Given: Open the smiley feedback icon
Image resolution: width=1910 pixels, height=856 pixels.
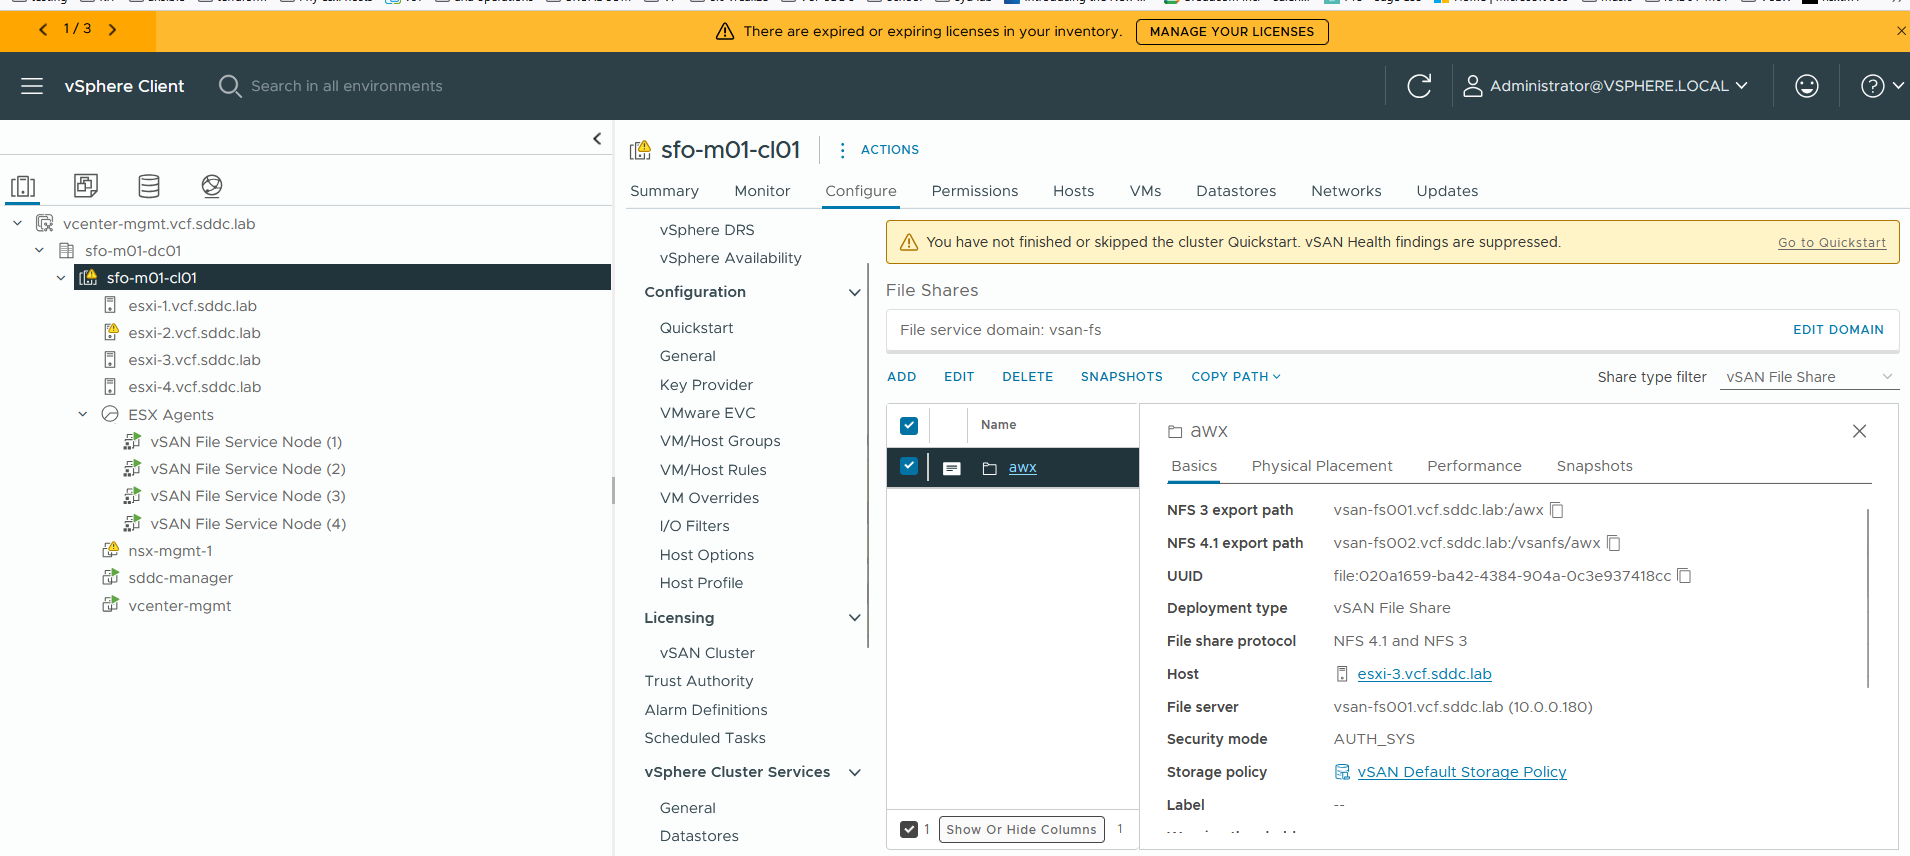Looking at the screenshot, I should (1806, 86).
